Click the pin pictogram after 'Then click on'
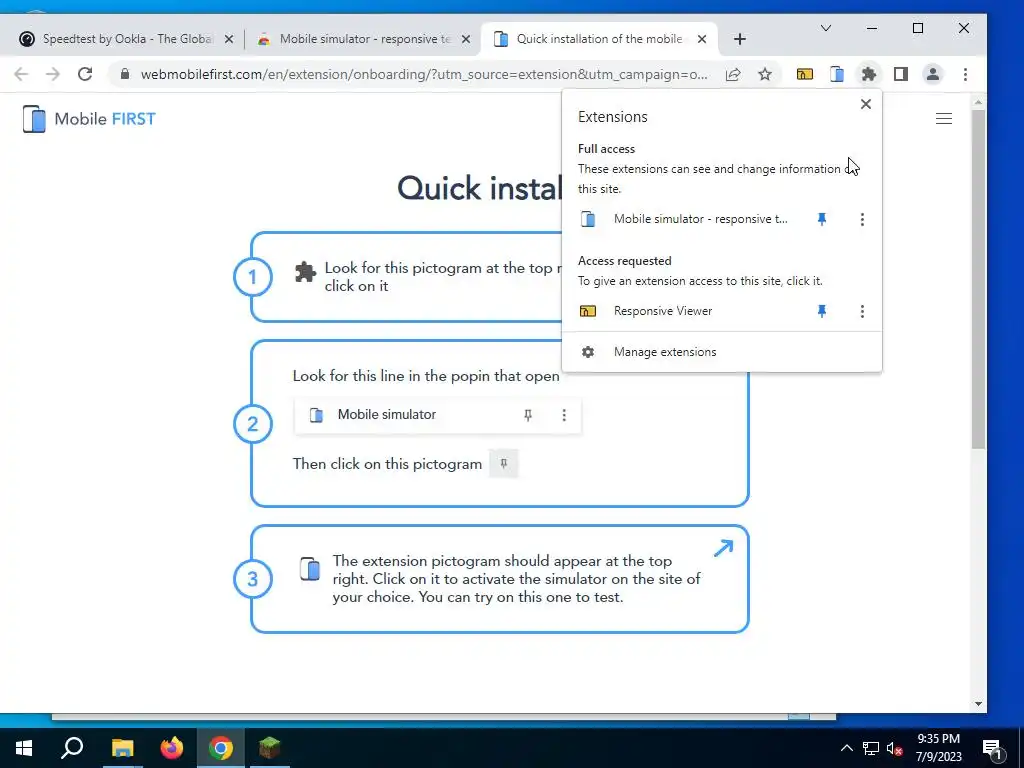1024x768 pixels. point(504,464)
